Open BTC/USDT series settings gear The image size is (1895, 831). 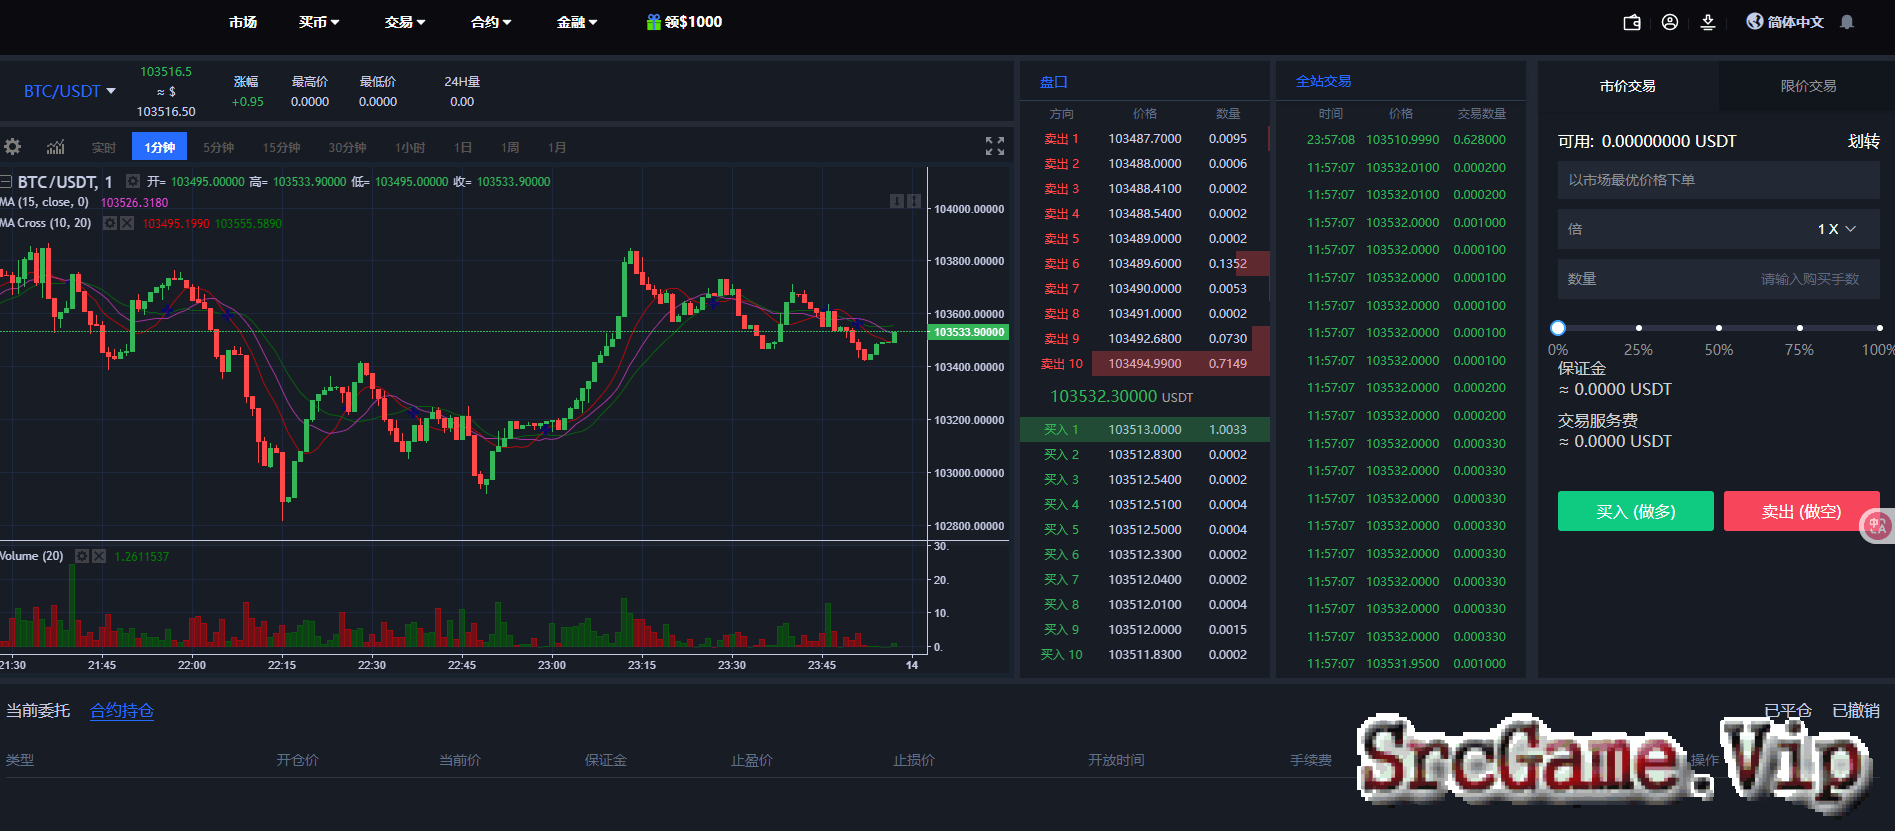(x=132, y=181)
